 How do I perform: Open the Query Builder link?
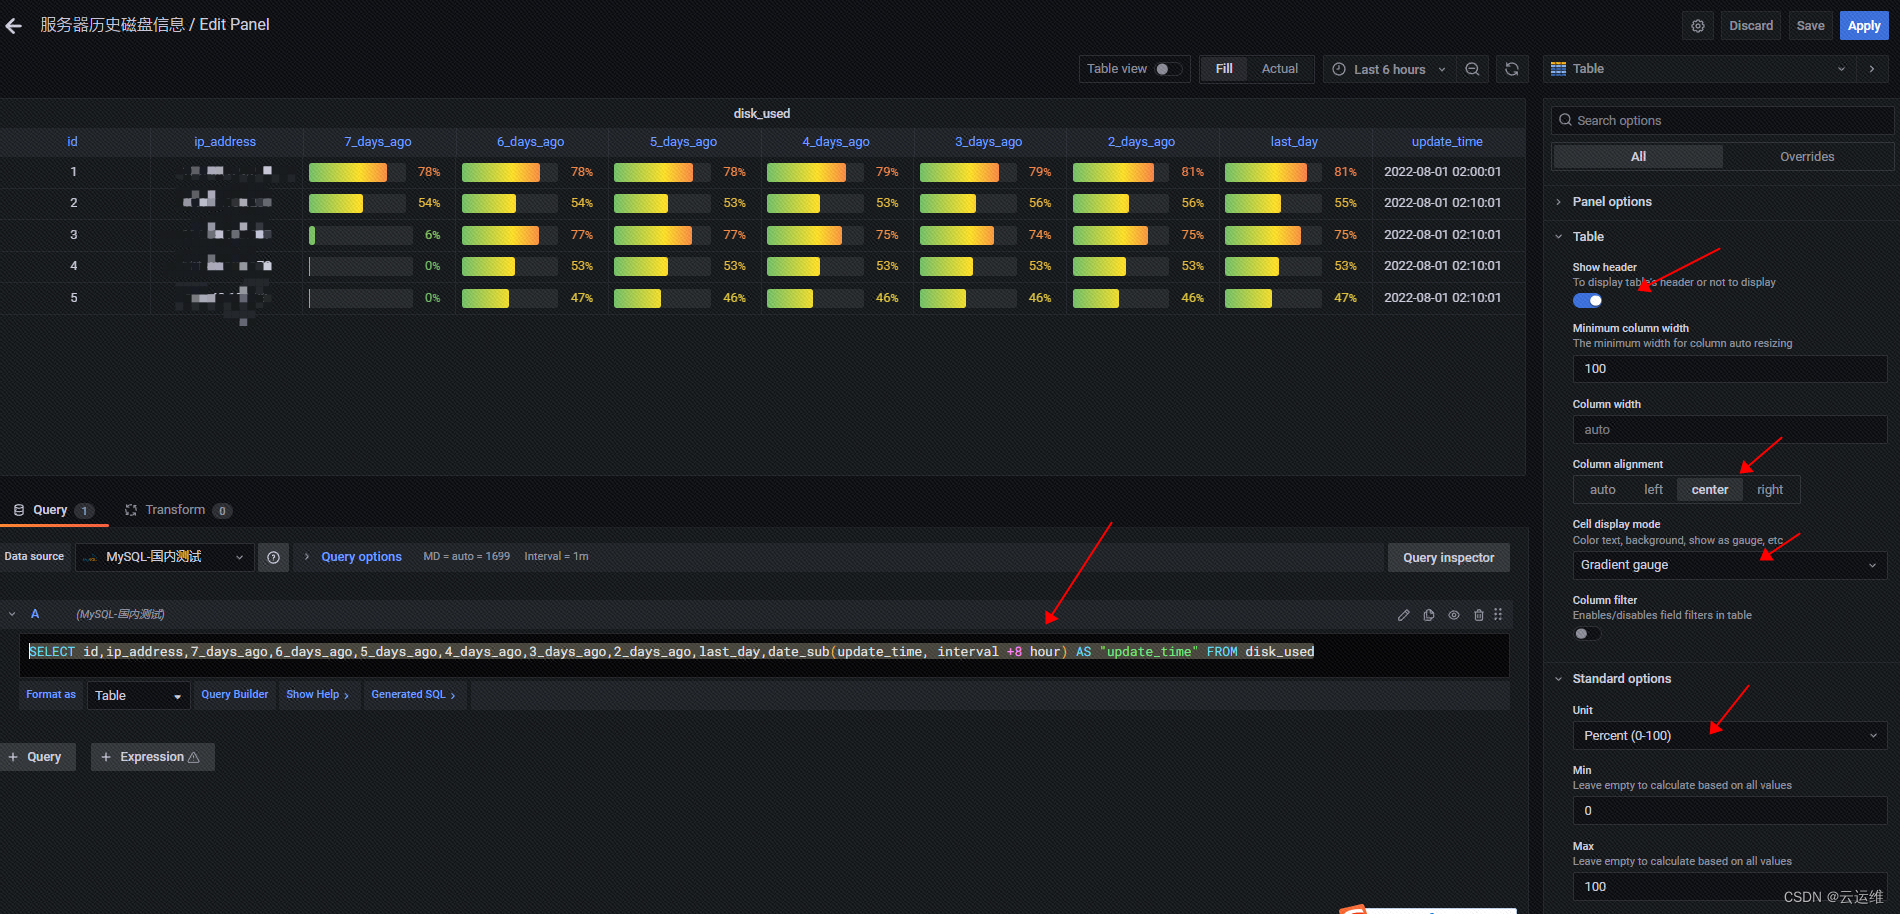[235, 695]
